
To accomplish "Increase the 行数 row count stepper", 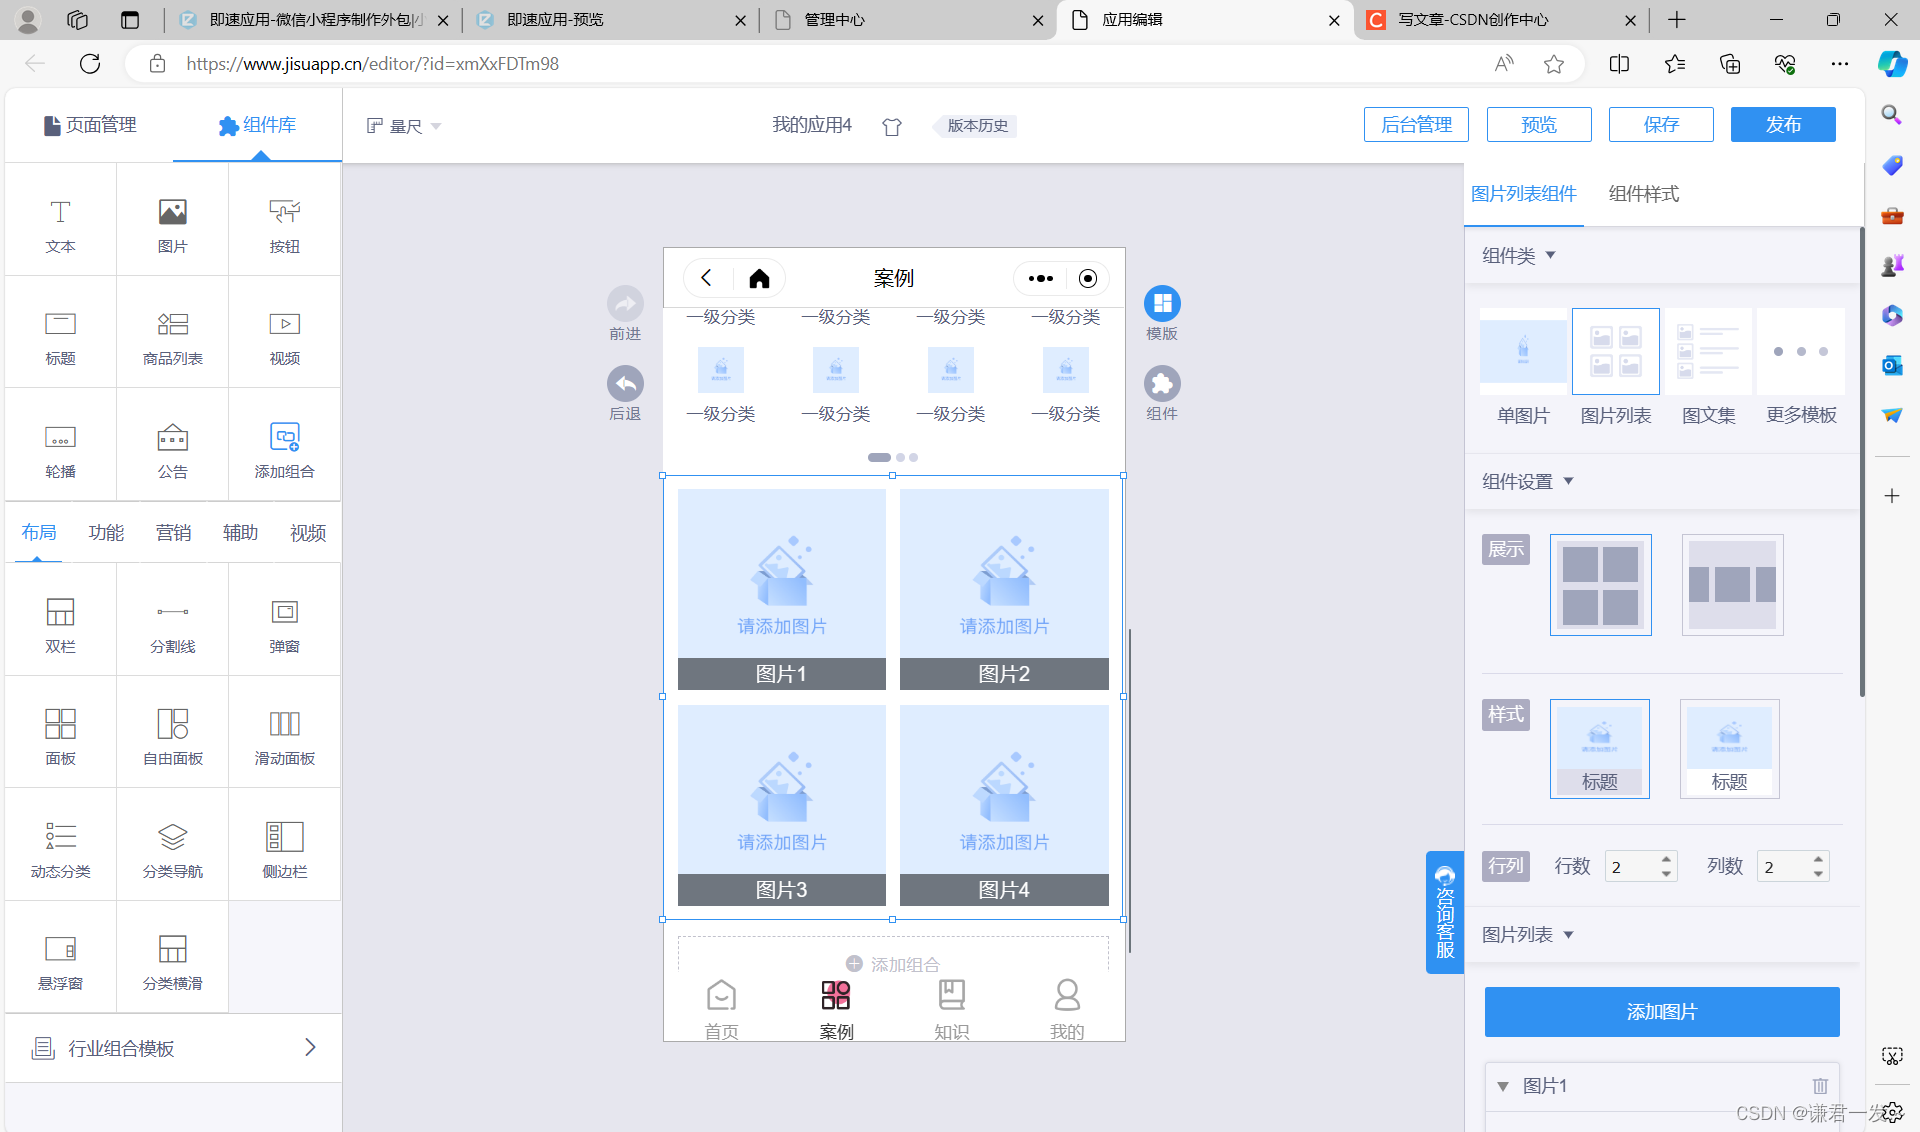I will tap(1666, 859).
